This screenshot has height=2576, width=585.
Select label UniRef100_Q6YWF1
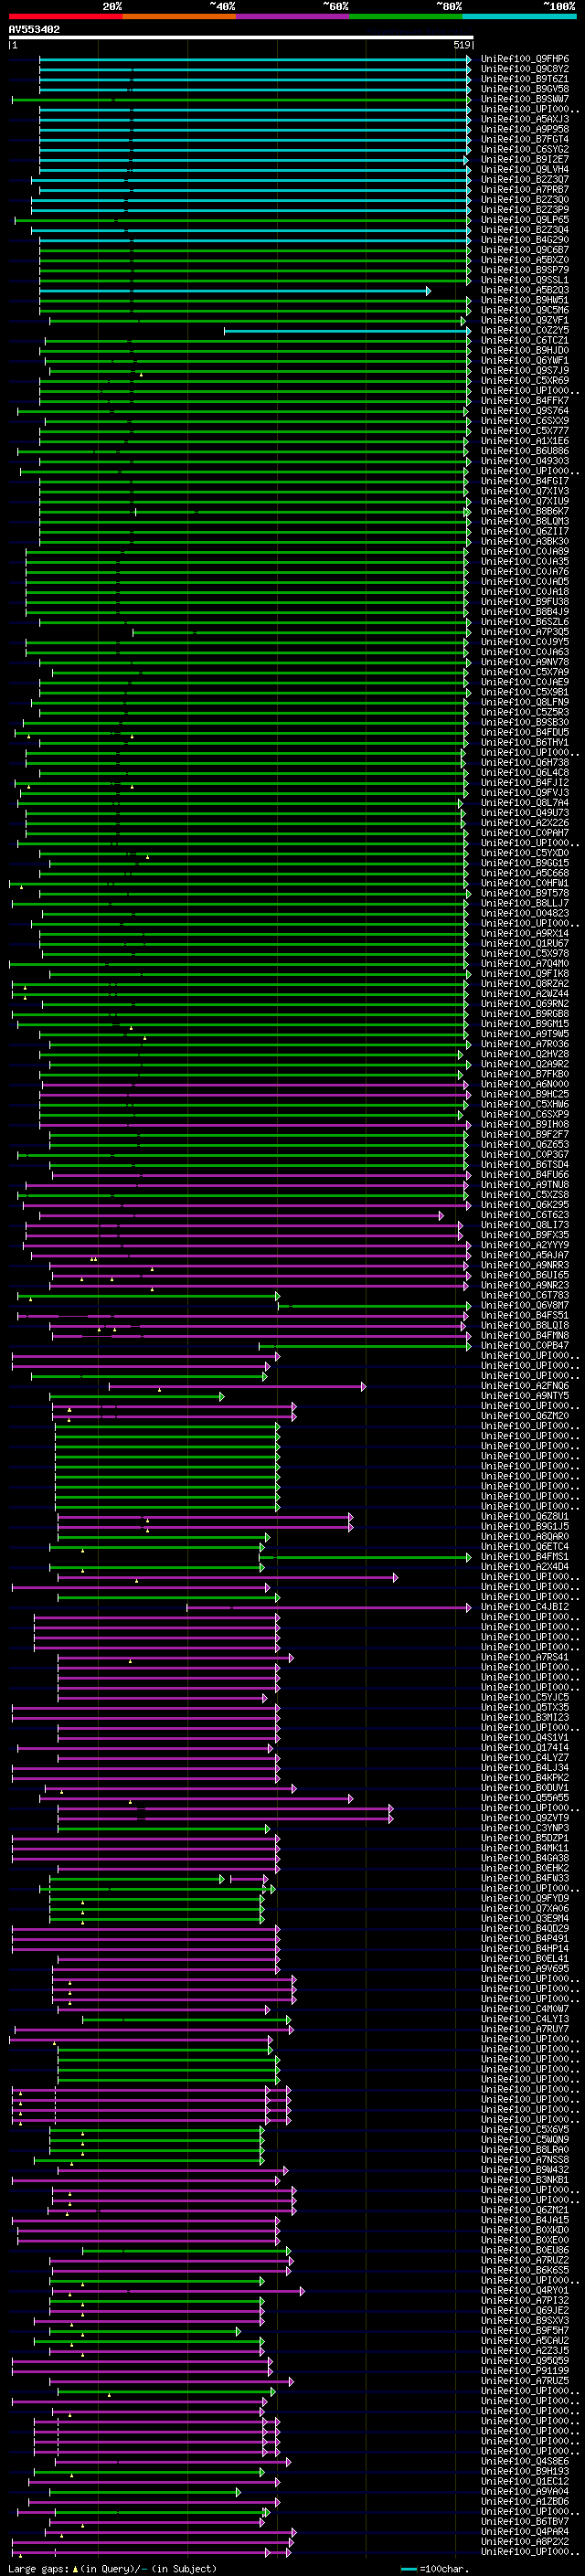[524, 360]
